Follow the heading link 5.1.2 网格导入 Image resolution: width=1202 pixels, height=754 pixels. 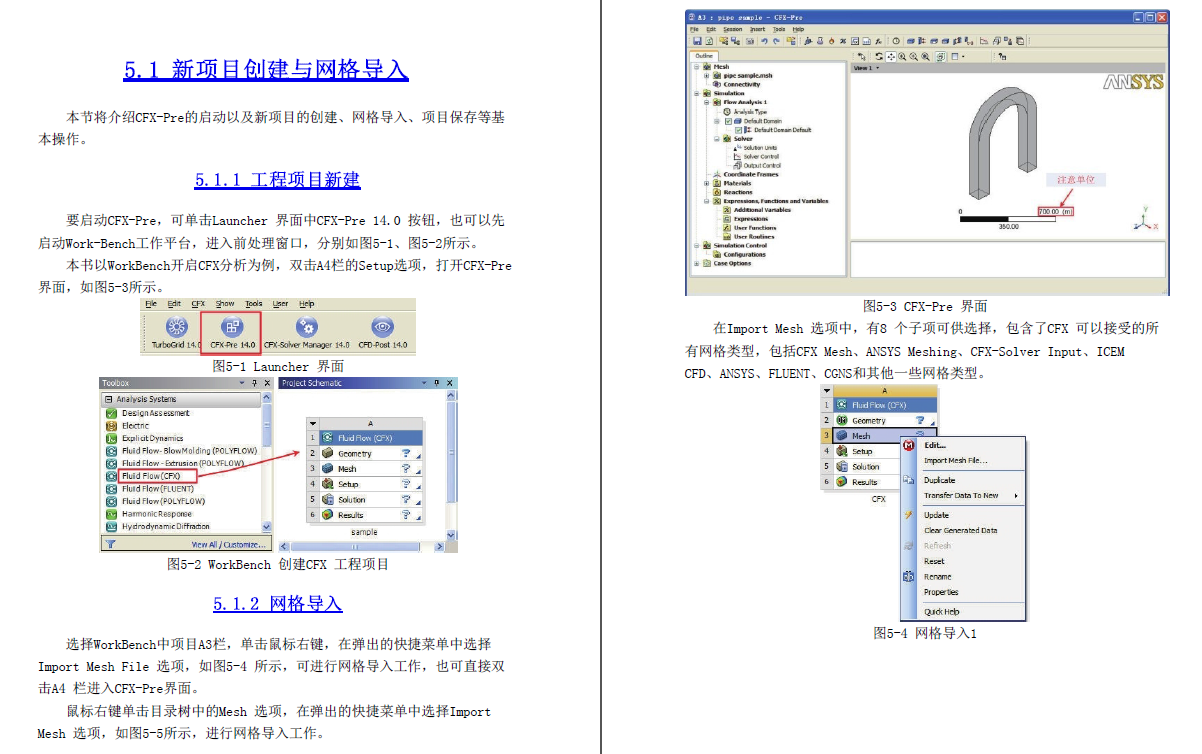click(278, 604)
